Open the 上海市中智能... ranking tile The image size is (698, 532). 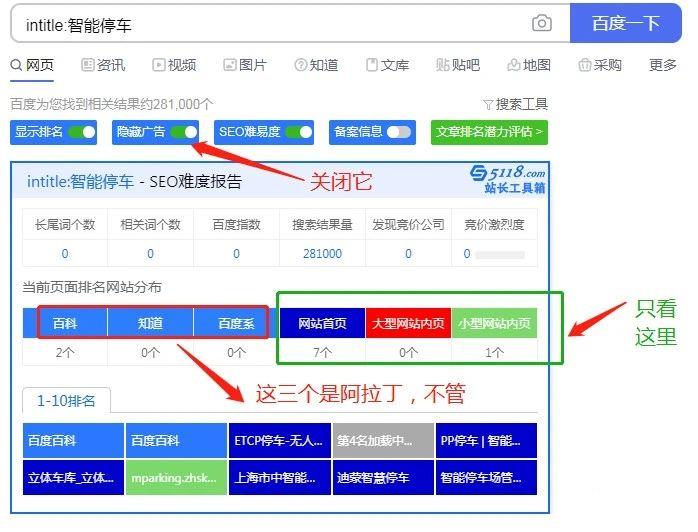coord(280,477)
